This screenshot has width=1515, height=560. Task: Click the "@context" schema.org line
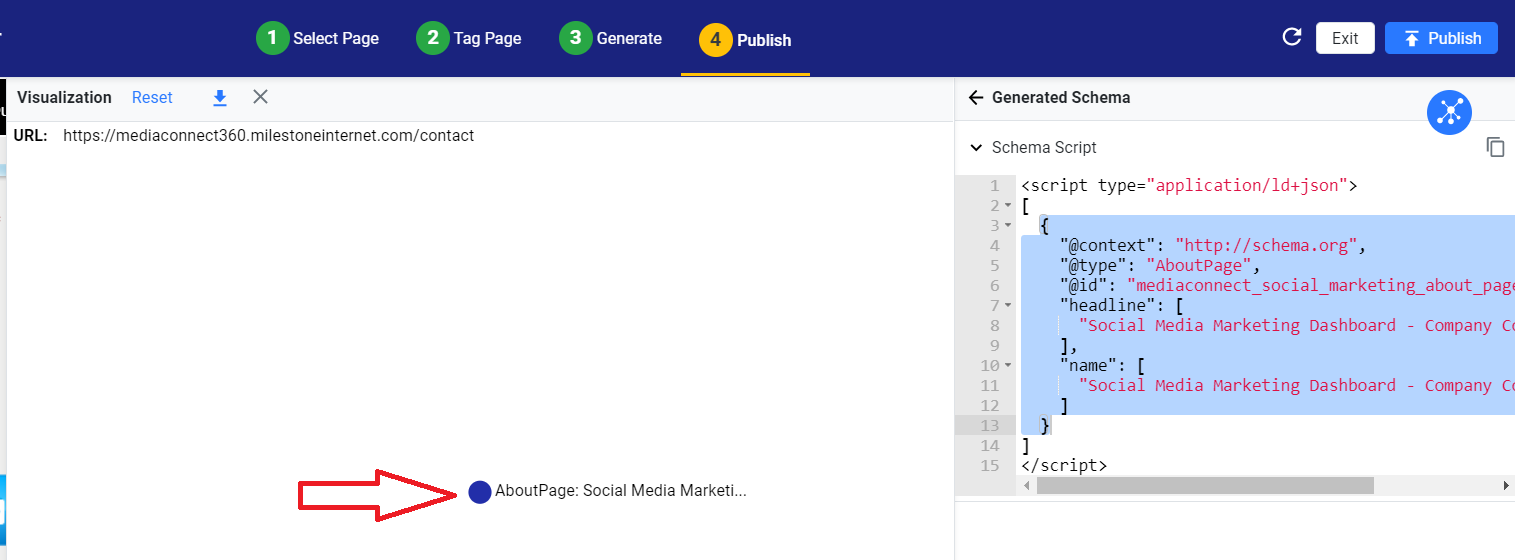1213,245
